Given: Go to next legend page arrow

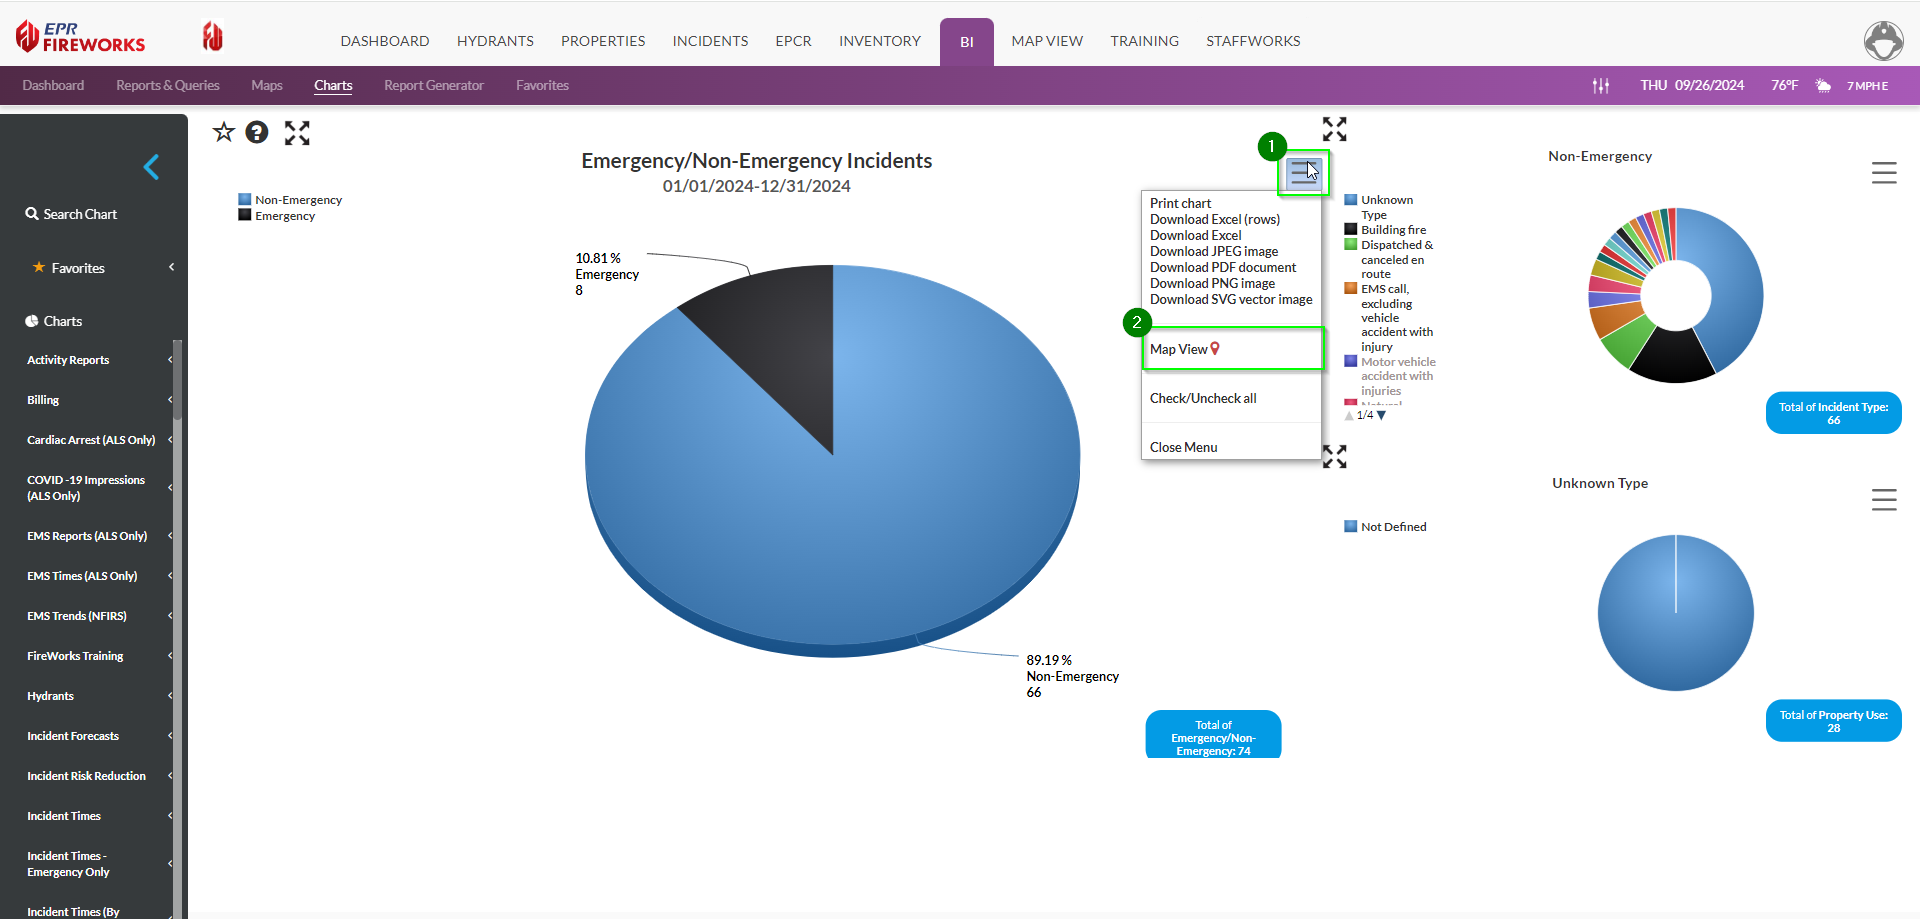Looking at the screenshot, I should coord(1381,415).
